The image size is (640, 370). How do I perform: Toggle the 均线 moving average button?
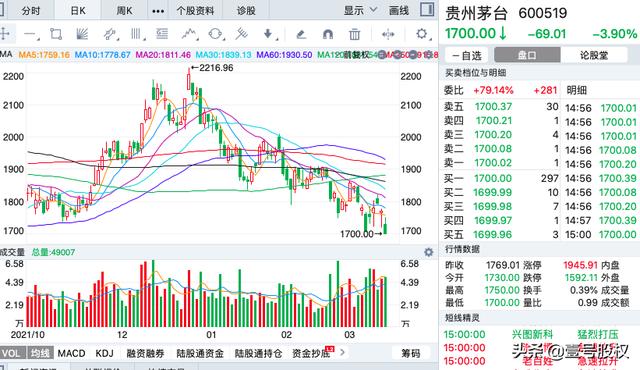[40, 353]
